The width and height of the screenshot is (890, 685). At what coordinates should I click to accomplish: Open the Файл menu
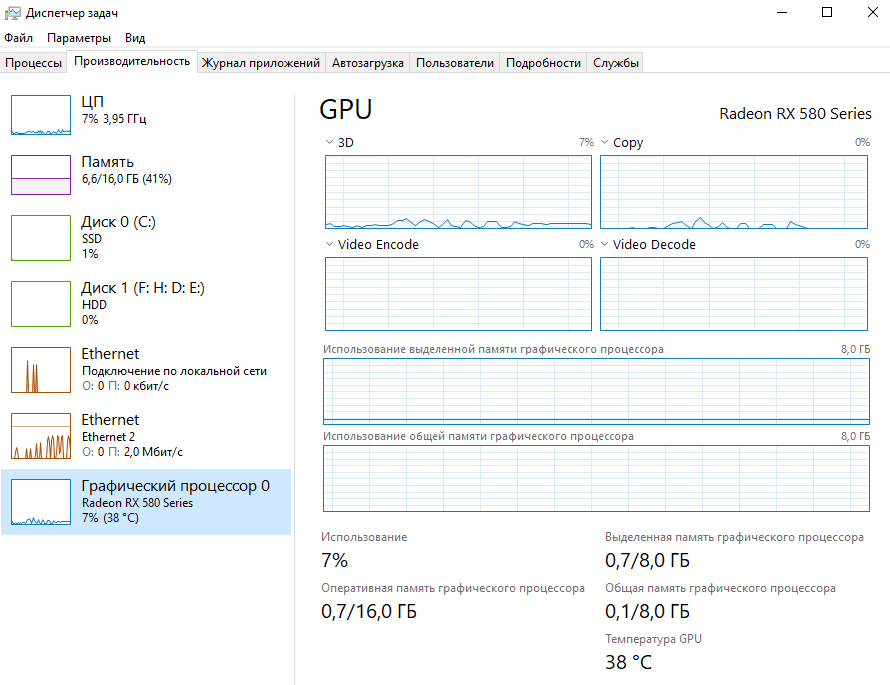click(x=18, y=38)
